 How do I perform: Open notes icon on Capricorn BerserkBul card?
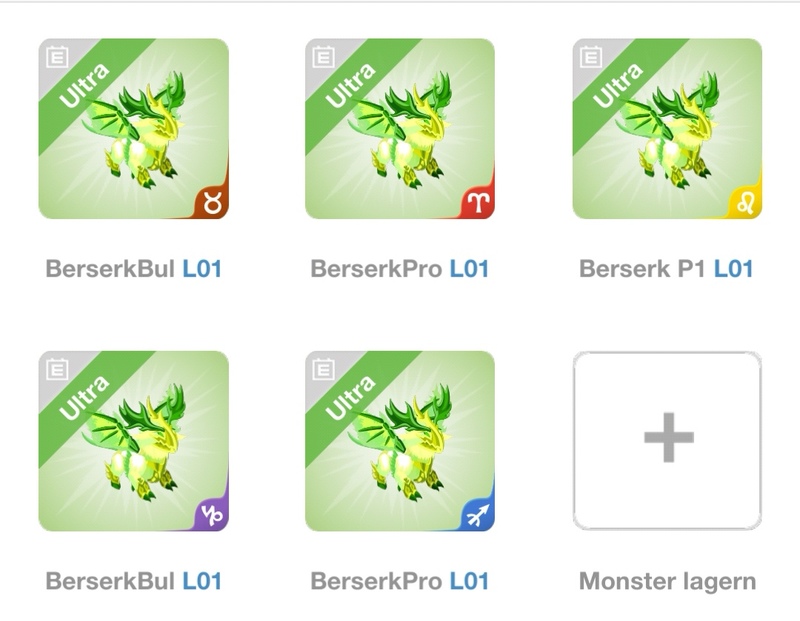pyautogui.click(x=57, y=369)
